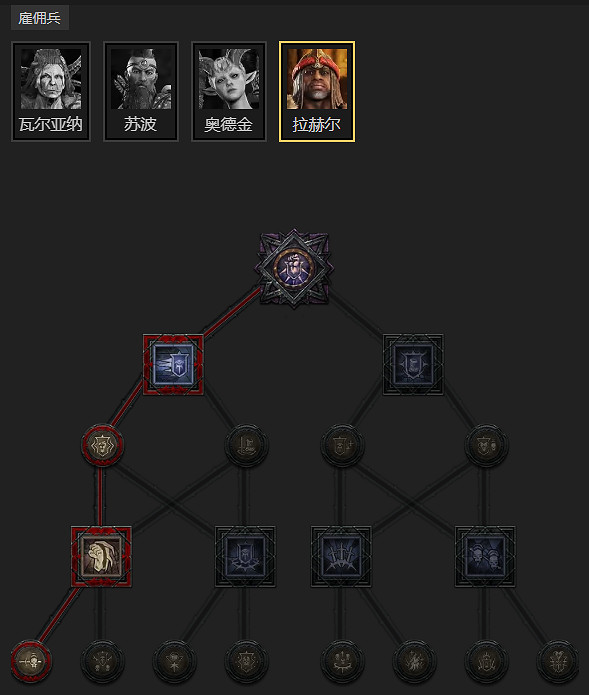Click the red-ringed skull crosshair passive node
Screen dimensions: 589x695
click(31, 661)
